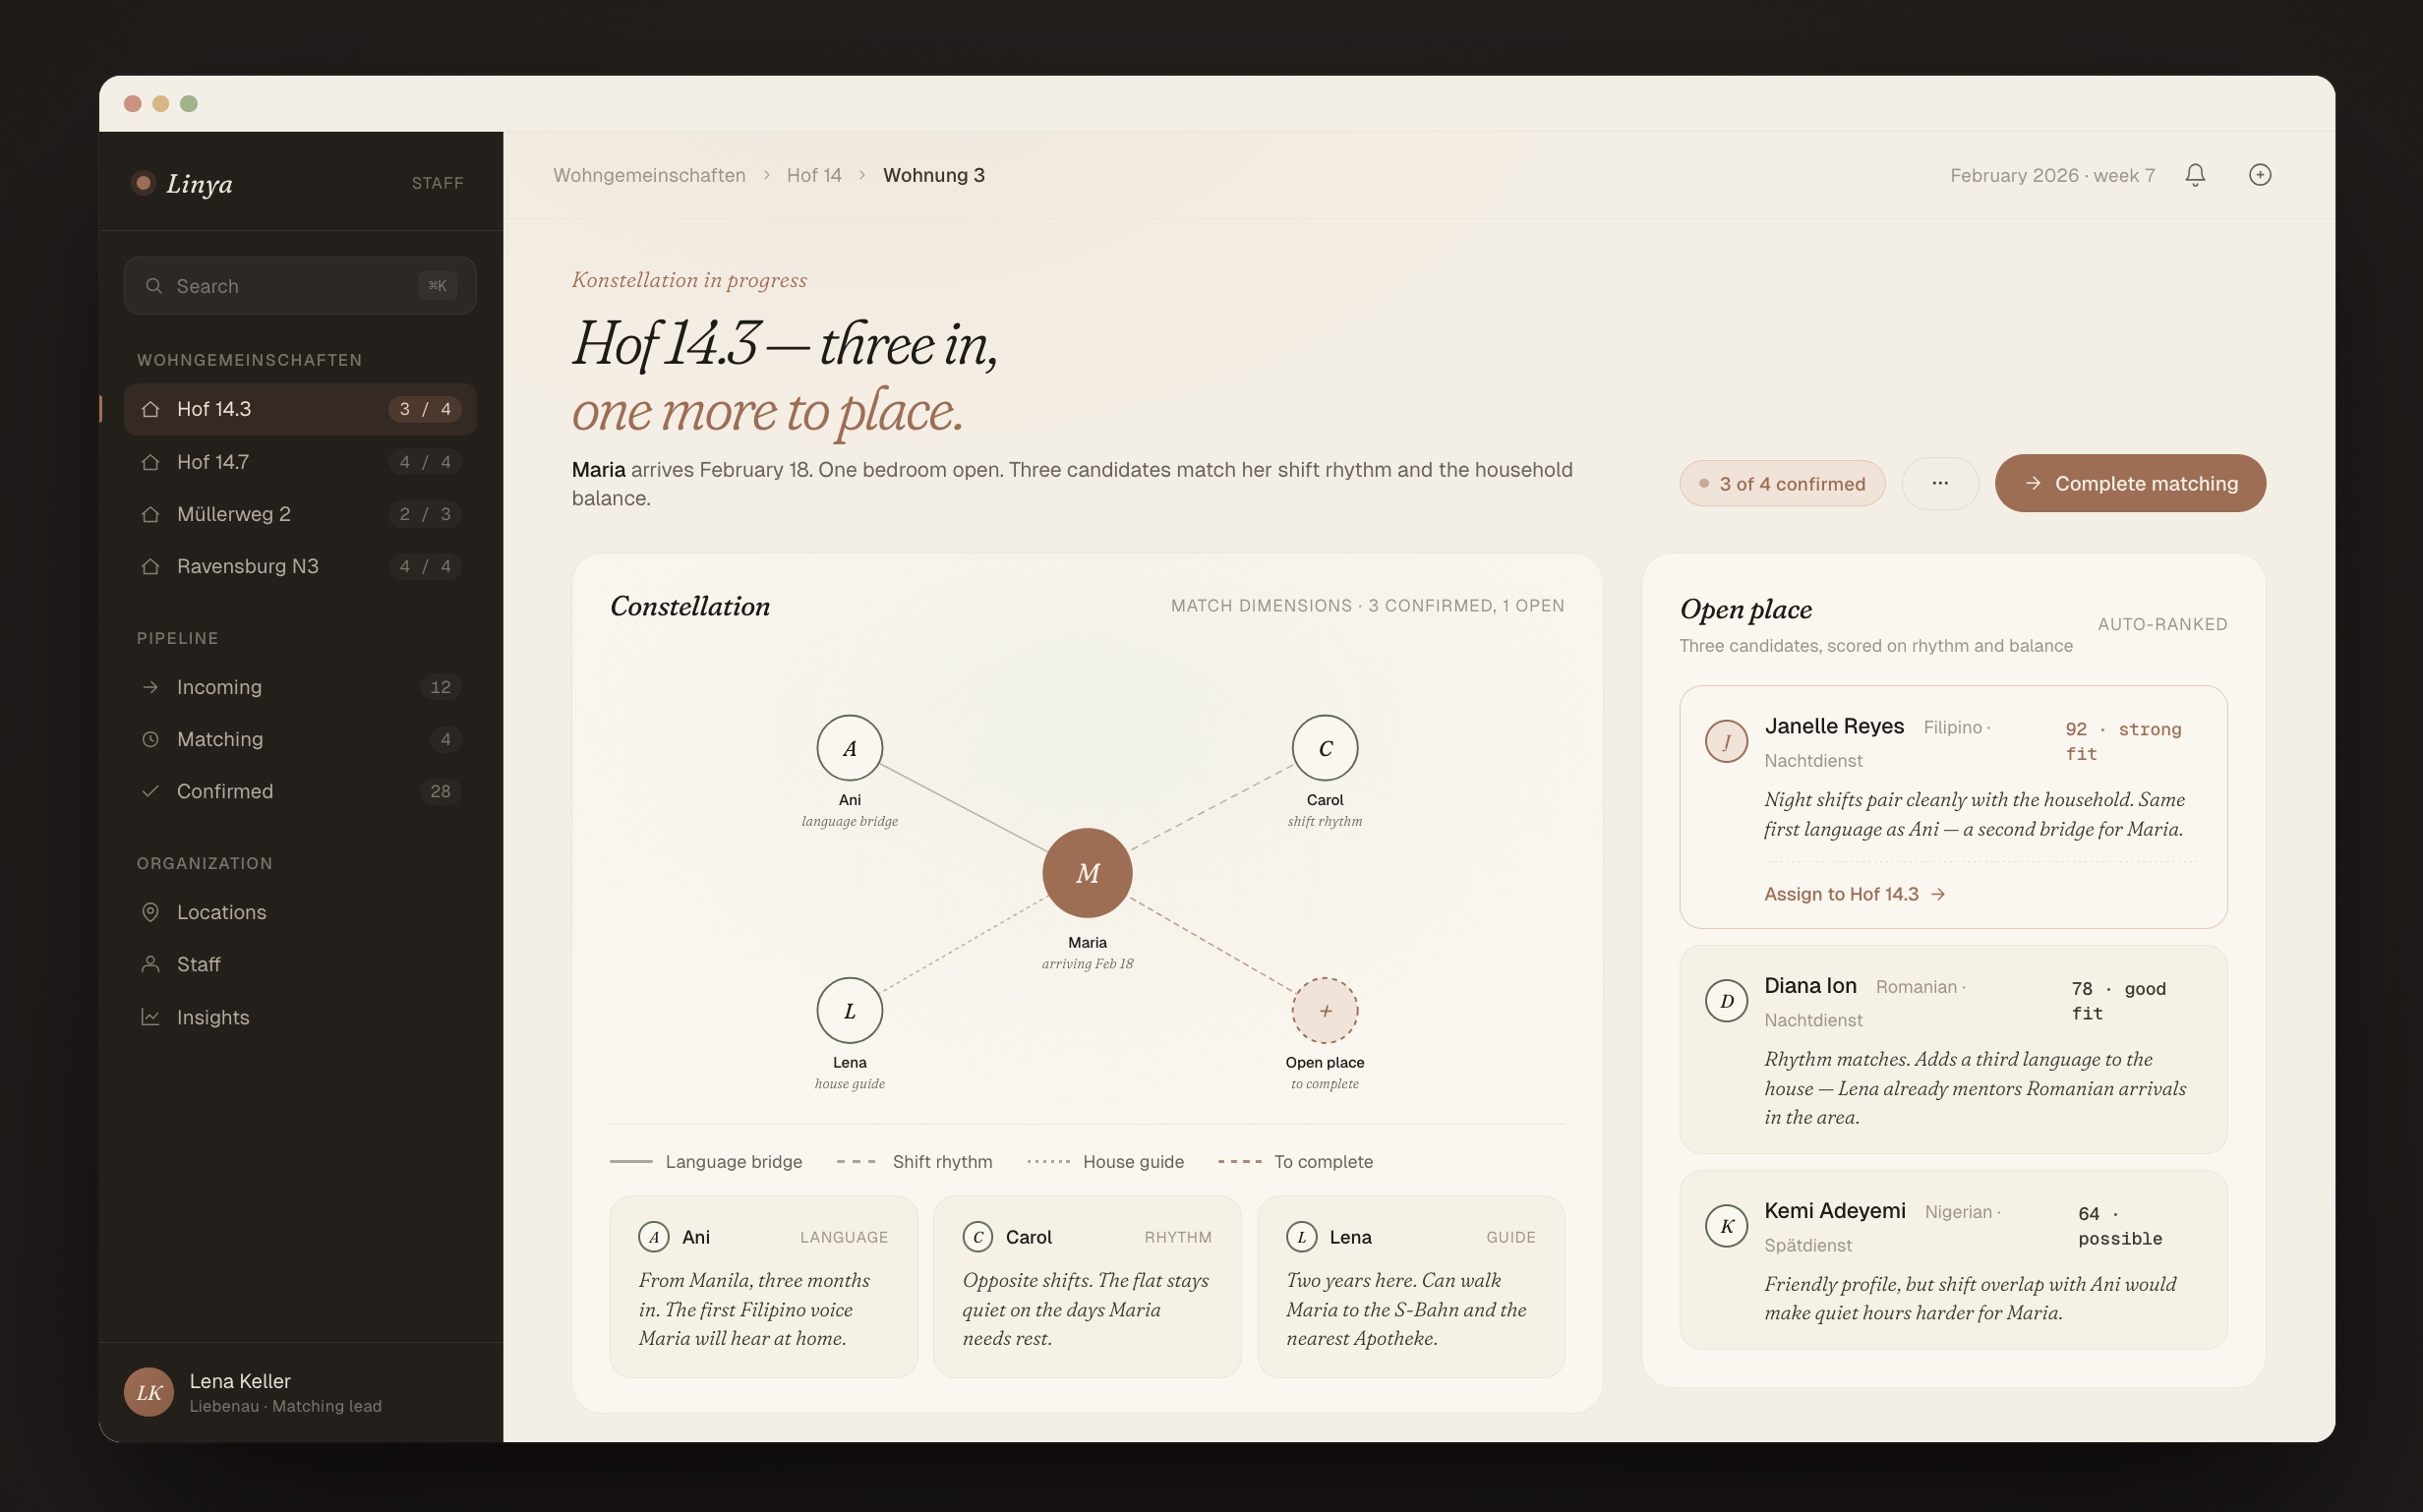
Task: Open Ravensburg N3 household
Action: [300, 566]
